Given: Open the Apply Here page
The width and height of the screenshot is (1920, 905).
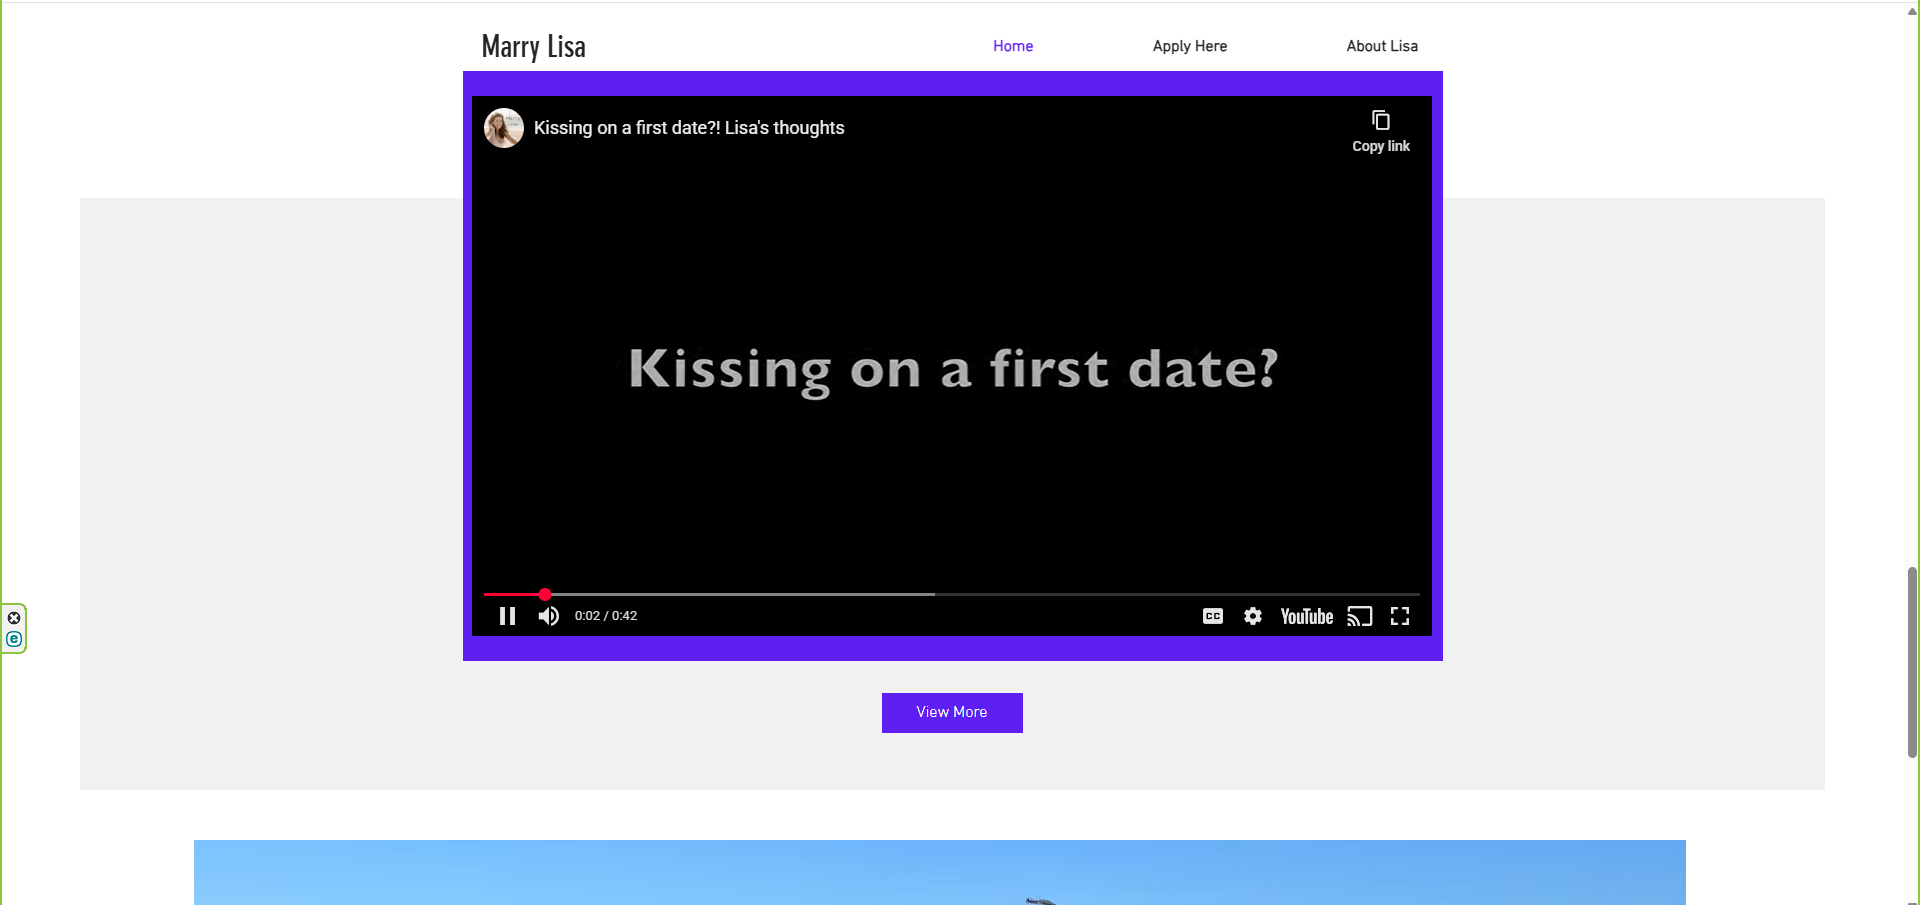Looking at the screenshot, I should pos(1189,46).
